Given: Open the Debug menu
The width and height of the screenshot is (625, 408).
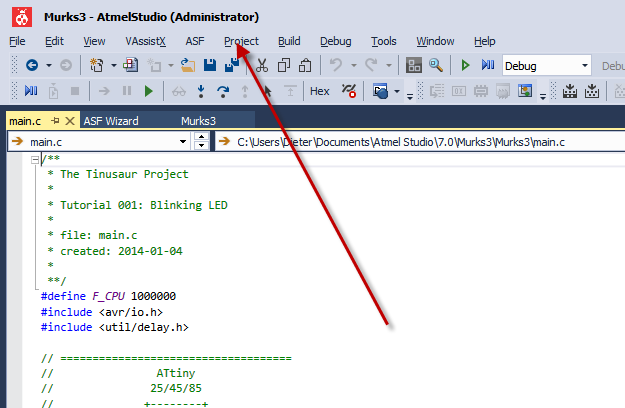Looking at the screenshot, I should pyautogui.click(x=336, y=41).
